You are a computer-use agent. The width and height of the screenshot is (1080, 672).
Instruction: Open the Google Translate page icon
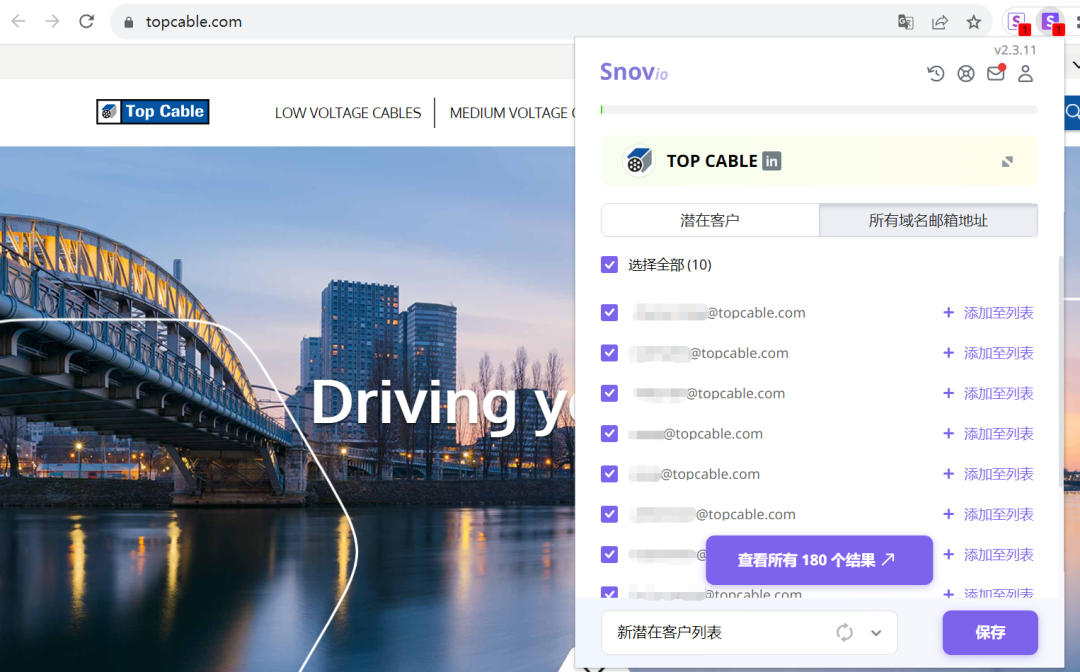[906, 22]
